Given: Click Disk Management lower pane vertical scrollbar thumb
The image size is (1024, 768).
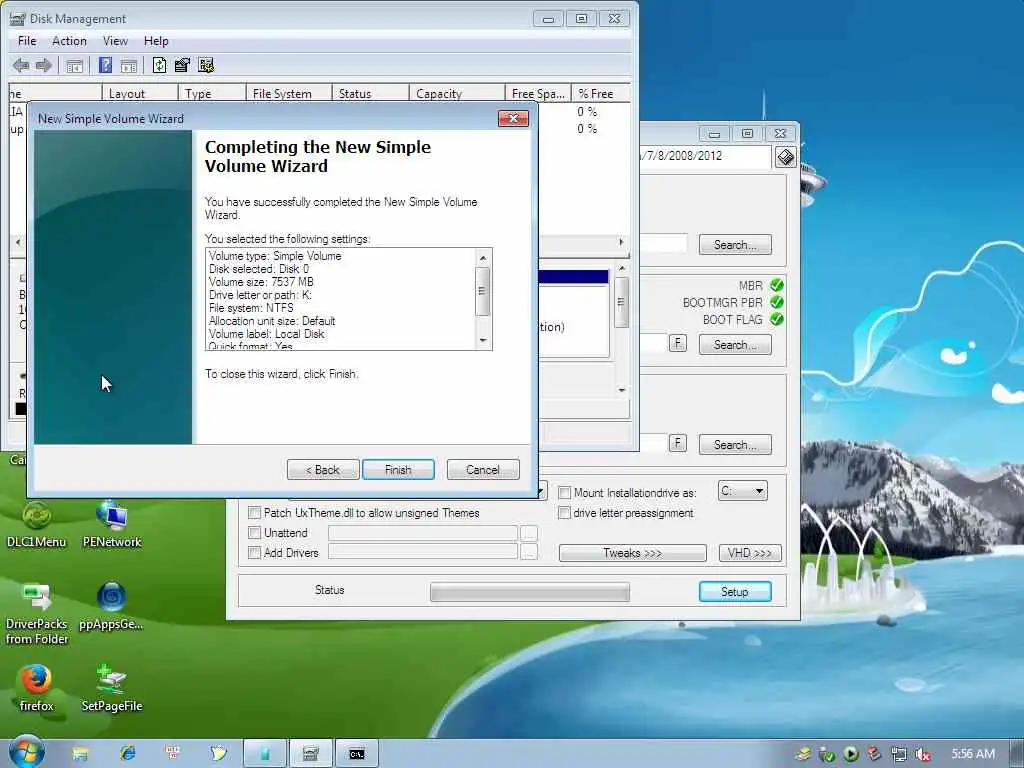Looking at the screenshot, I should (621, 302).
